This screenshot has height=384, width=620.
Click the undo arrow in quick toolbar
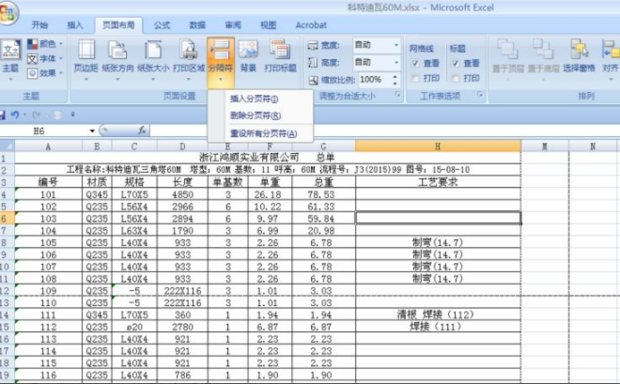(15, 115)
